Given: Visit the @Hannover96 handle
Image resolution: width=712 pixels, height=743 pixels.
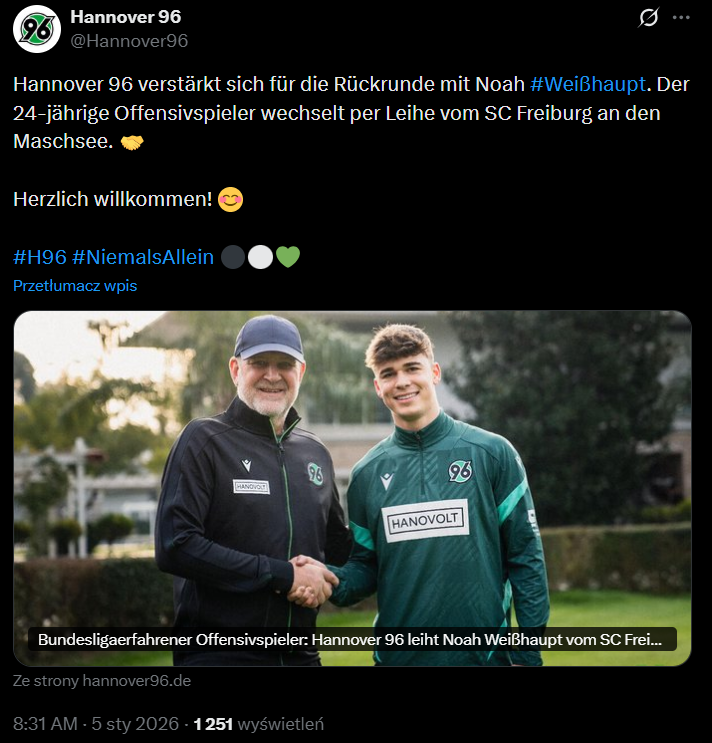Looking at the screenshot, I should point(129,41).
